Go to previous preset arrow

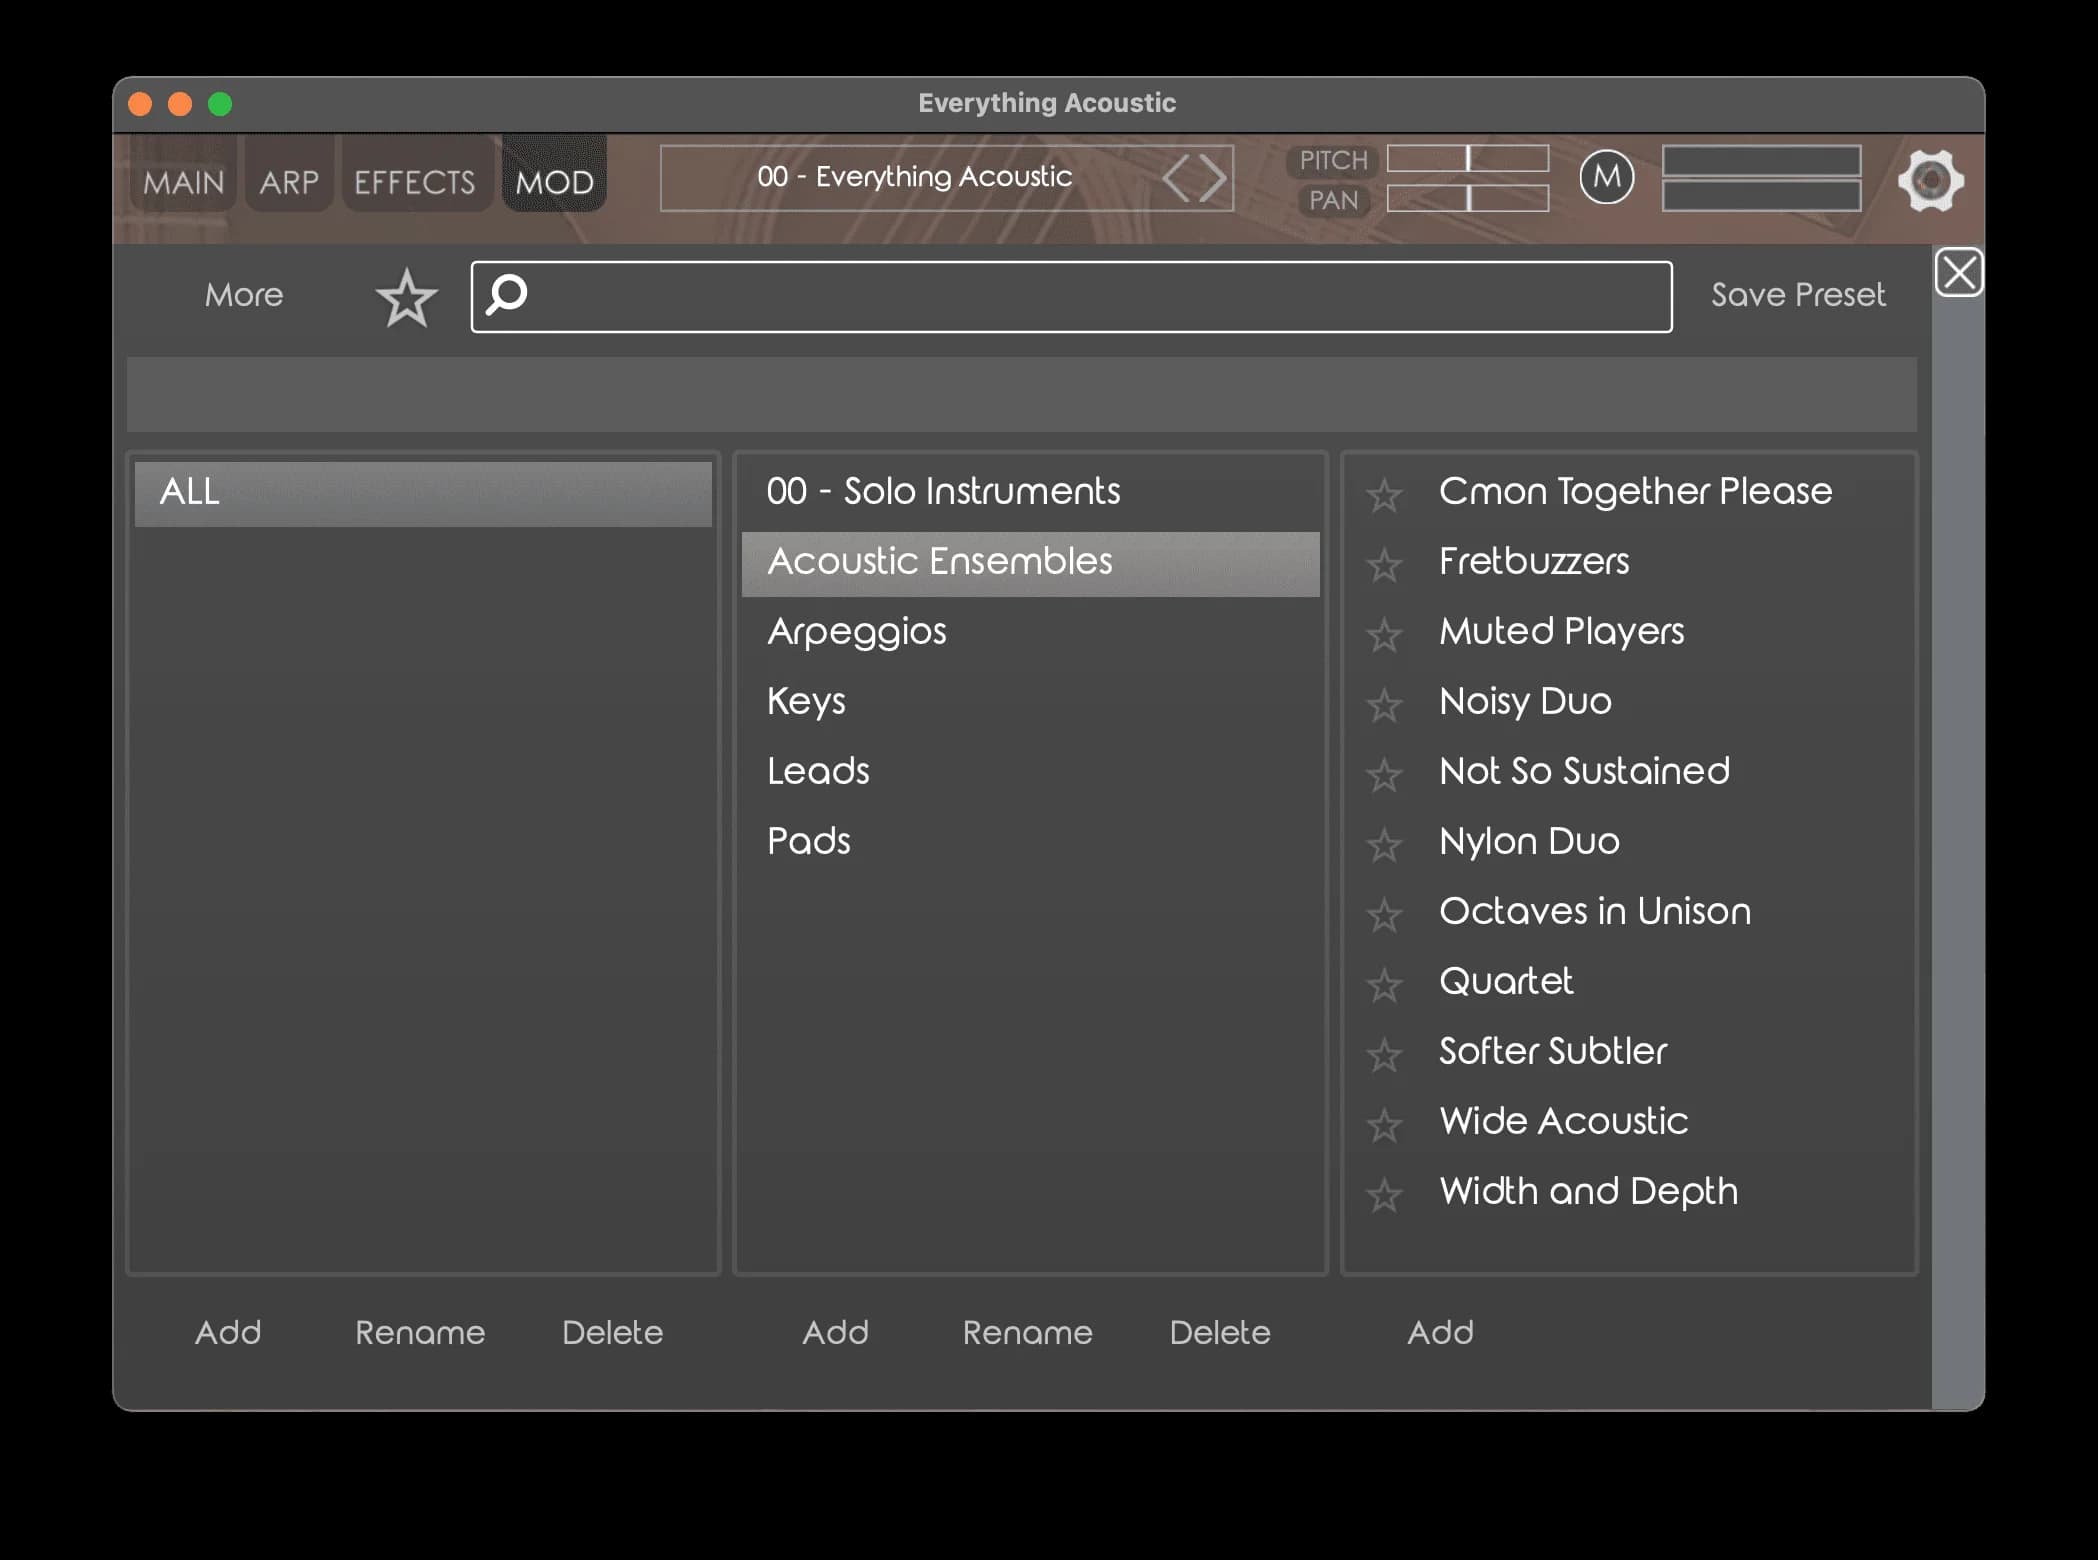pos(1176,179)
